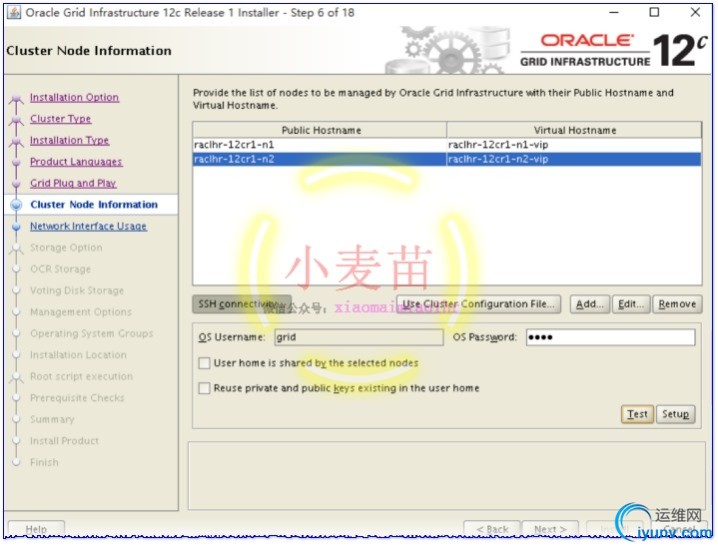Toggle the SSH connectivity button
Viewport: 718px width, 549px height.
242,304
